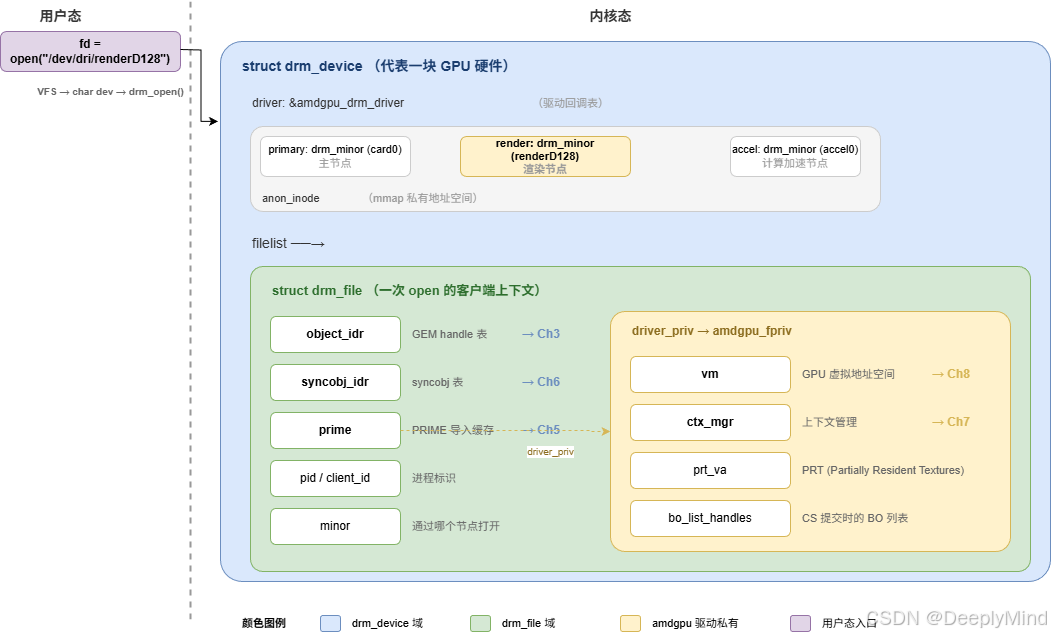This screenshot has width=1051, height=635.
Task: Click the struct drm_file title text
Action: [406, 290]
